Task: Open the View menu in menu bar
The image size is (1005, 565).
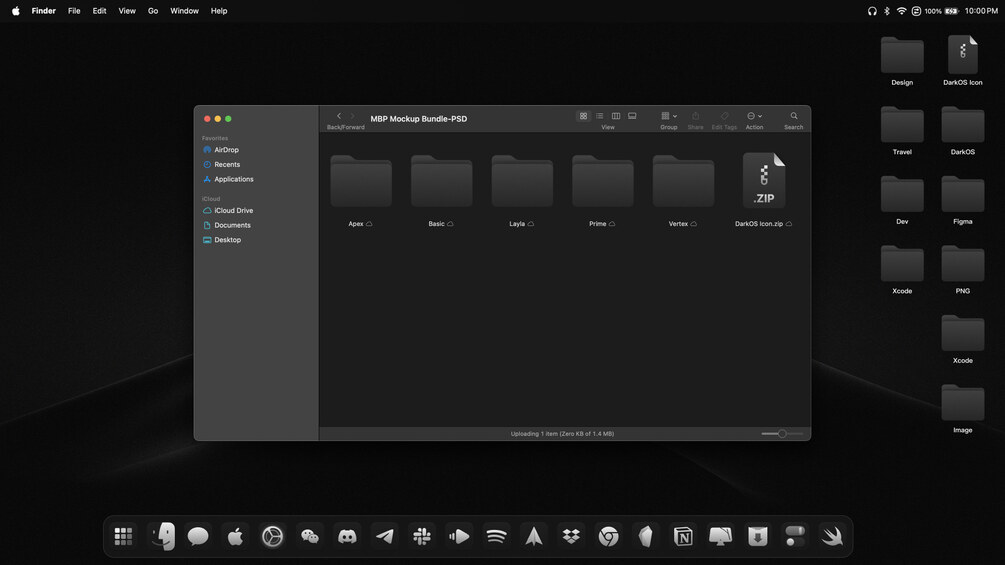Action: coord(127,11)
